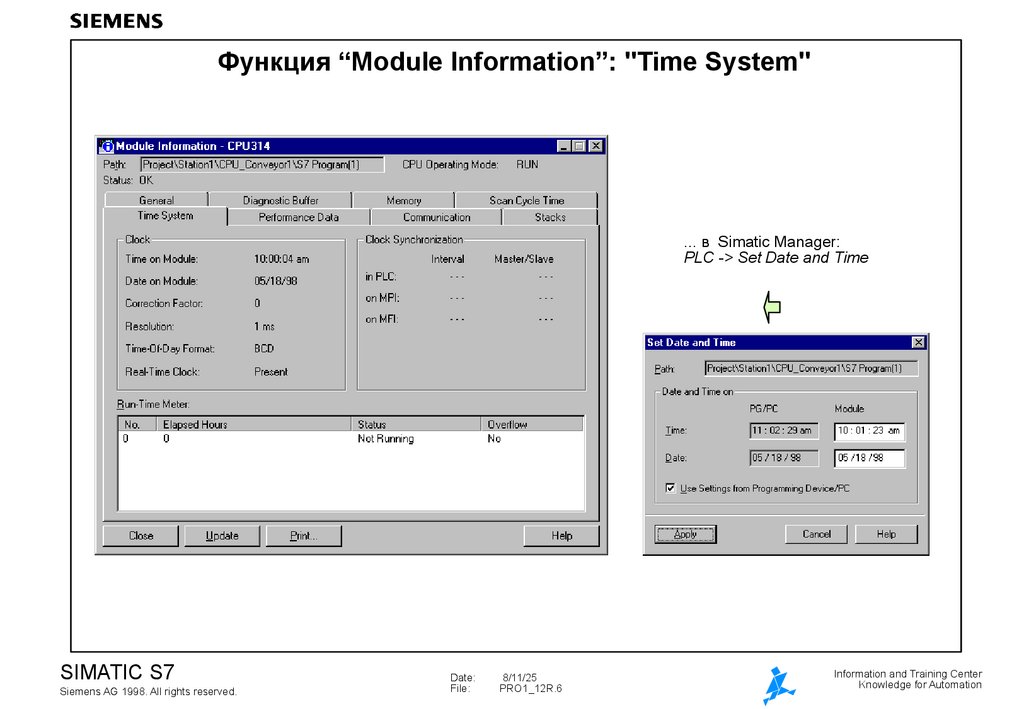Select row 0 in Run-Time Meter list
Viewport: 1024px width, 709px height.
(x=250, y=438)
